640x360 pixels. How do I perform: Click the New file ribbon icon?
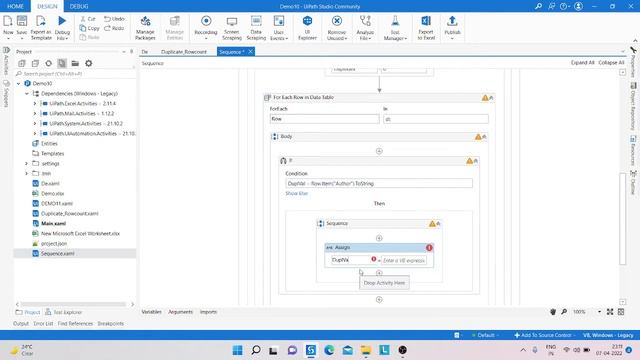tap(8, 21)
